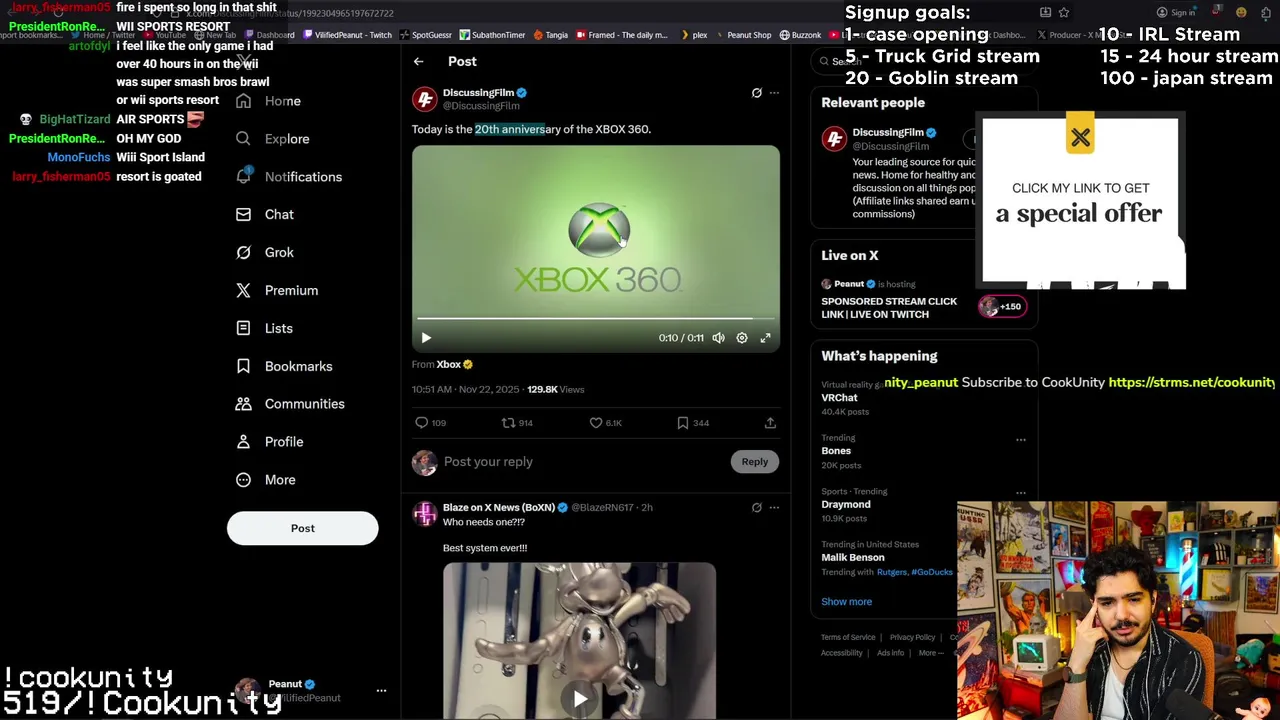Open the Peanut Shop bookmark
Image resolution: width=1280 pixels, height=720 pixels.
tap(742, 35)
